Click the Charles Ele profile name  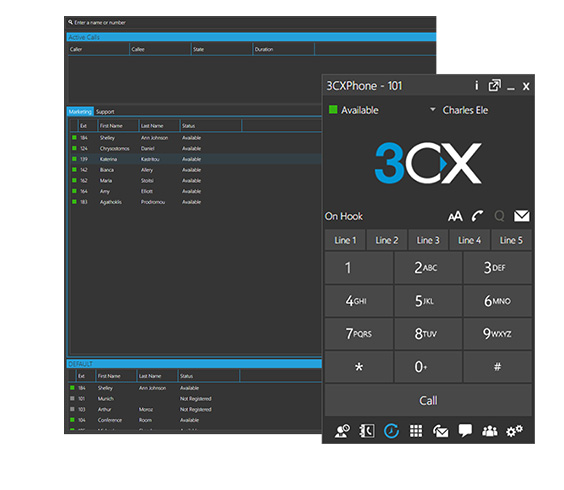(x=465, y=110)
